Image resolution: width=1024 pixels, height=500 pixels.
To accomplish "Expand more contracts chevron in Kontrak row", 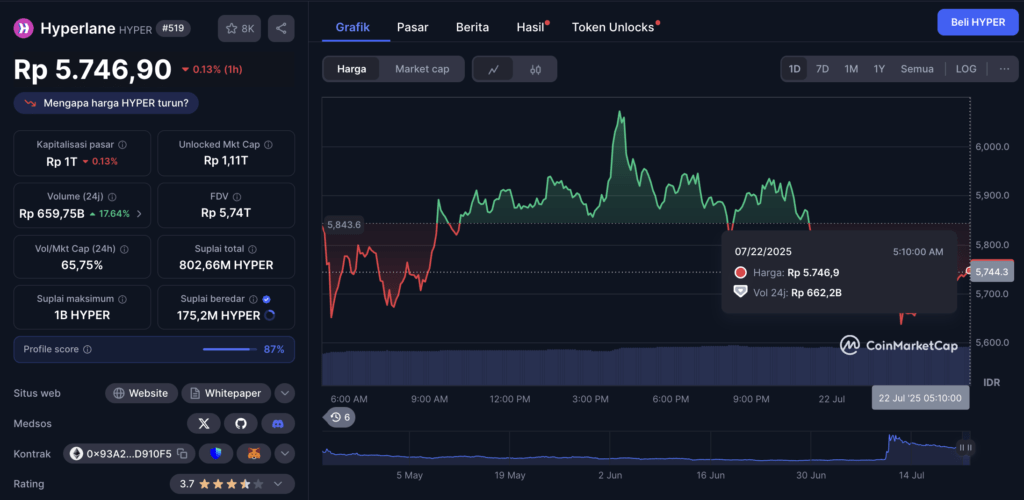I will pyautogui.click(x=284, y=453).
